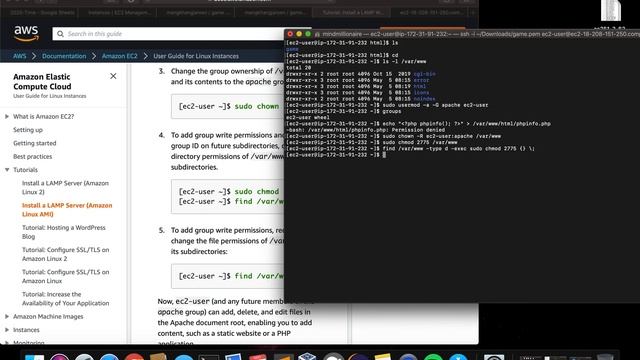640x360 pixels.
Task: Click the 'sudo chmod' code line in step 4
Action: (229, 191)
